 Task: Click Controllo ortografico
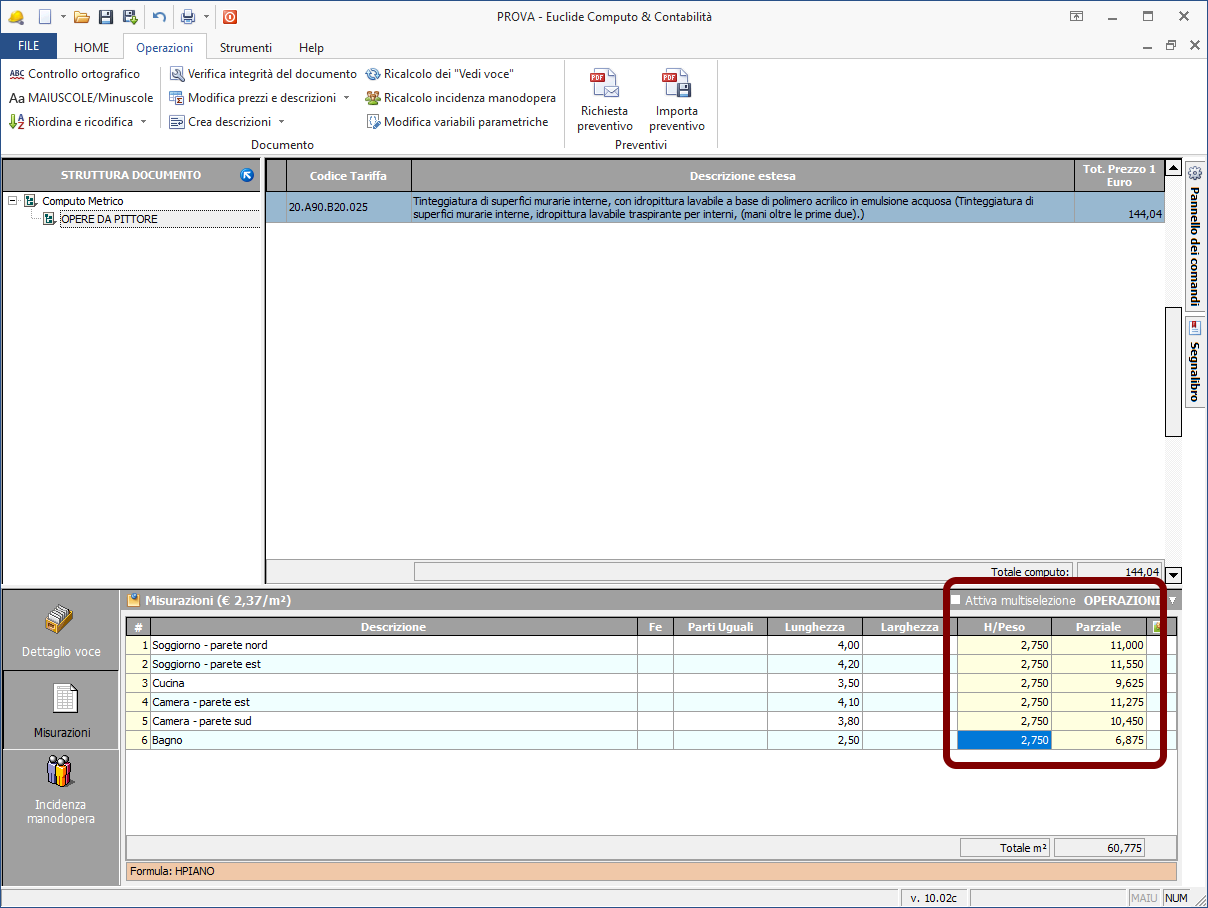tap(75, 74)
